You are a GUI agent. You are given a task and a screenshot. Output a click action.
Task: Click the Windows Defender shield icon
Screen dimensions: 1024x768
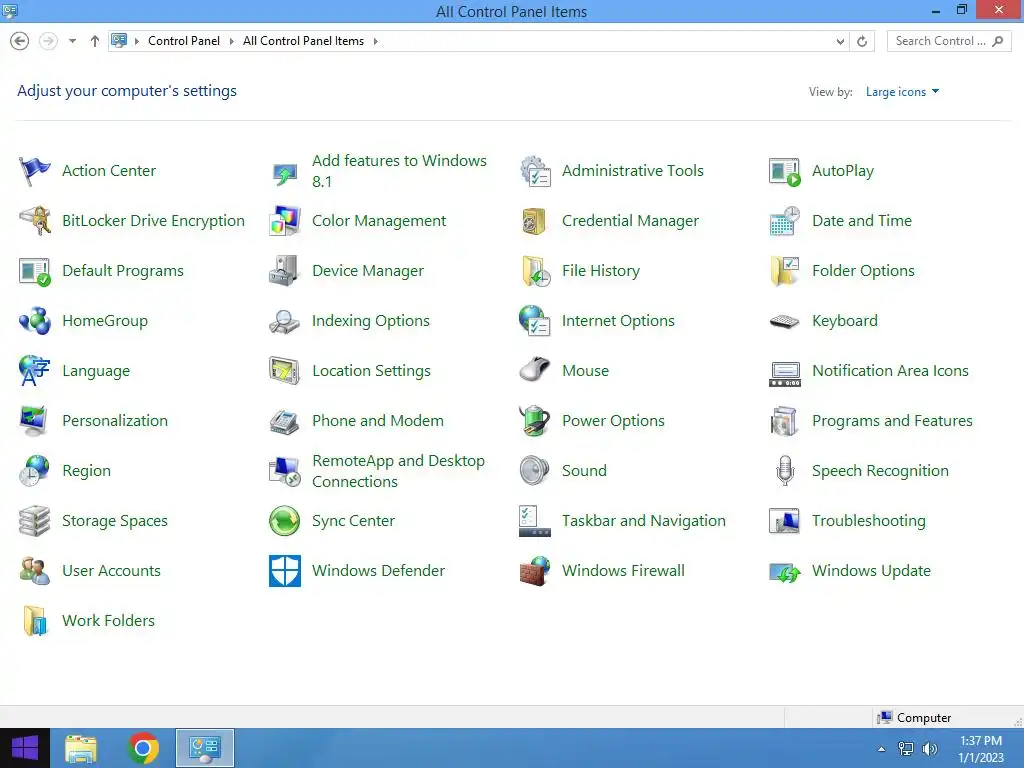coord(285,571)
